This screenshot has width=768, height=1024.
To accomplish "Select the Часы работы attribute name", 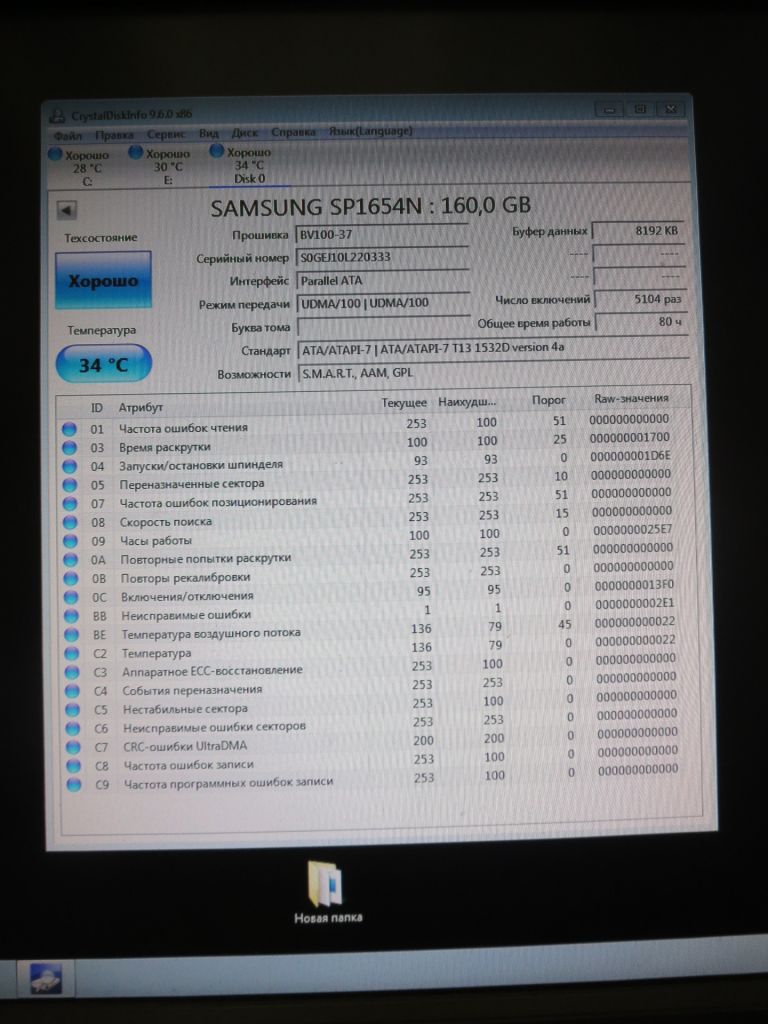I will tap(155, 541).
